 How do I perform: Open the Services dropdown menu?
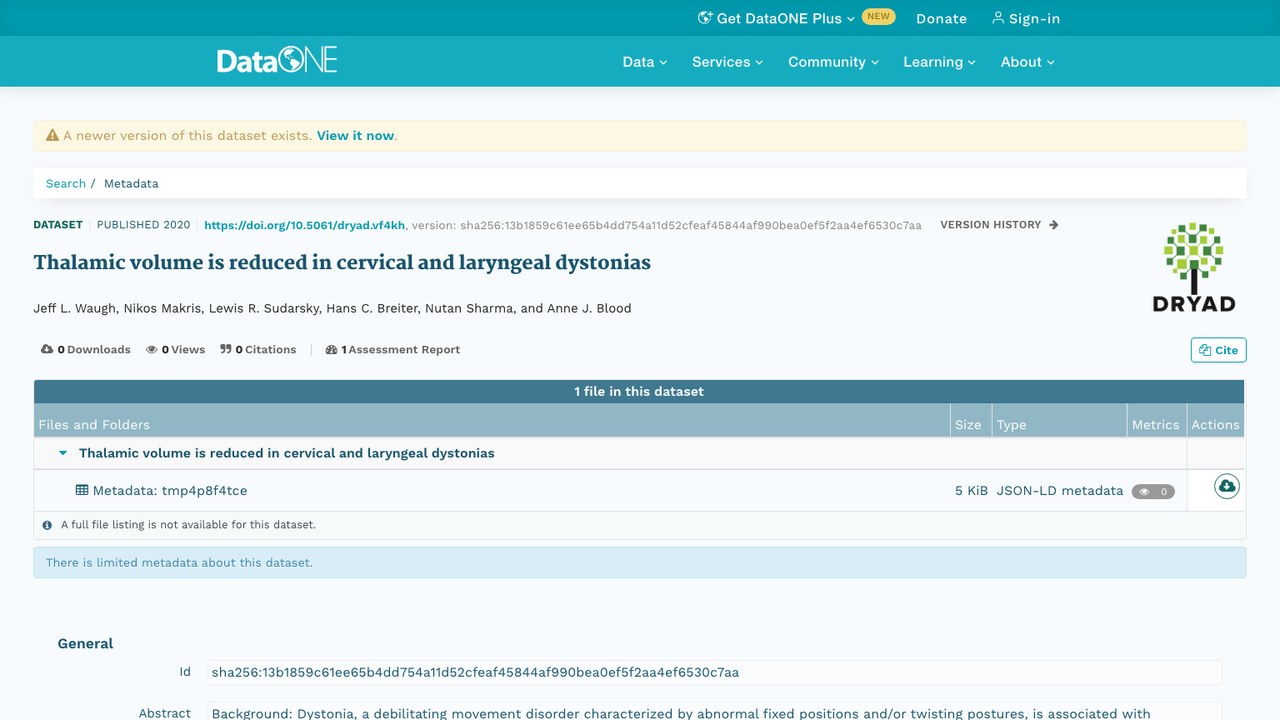click(727, 62)
